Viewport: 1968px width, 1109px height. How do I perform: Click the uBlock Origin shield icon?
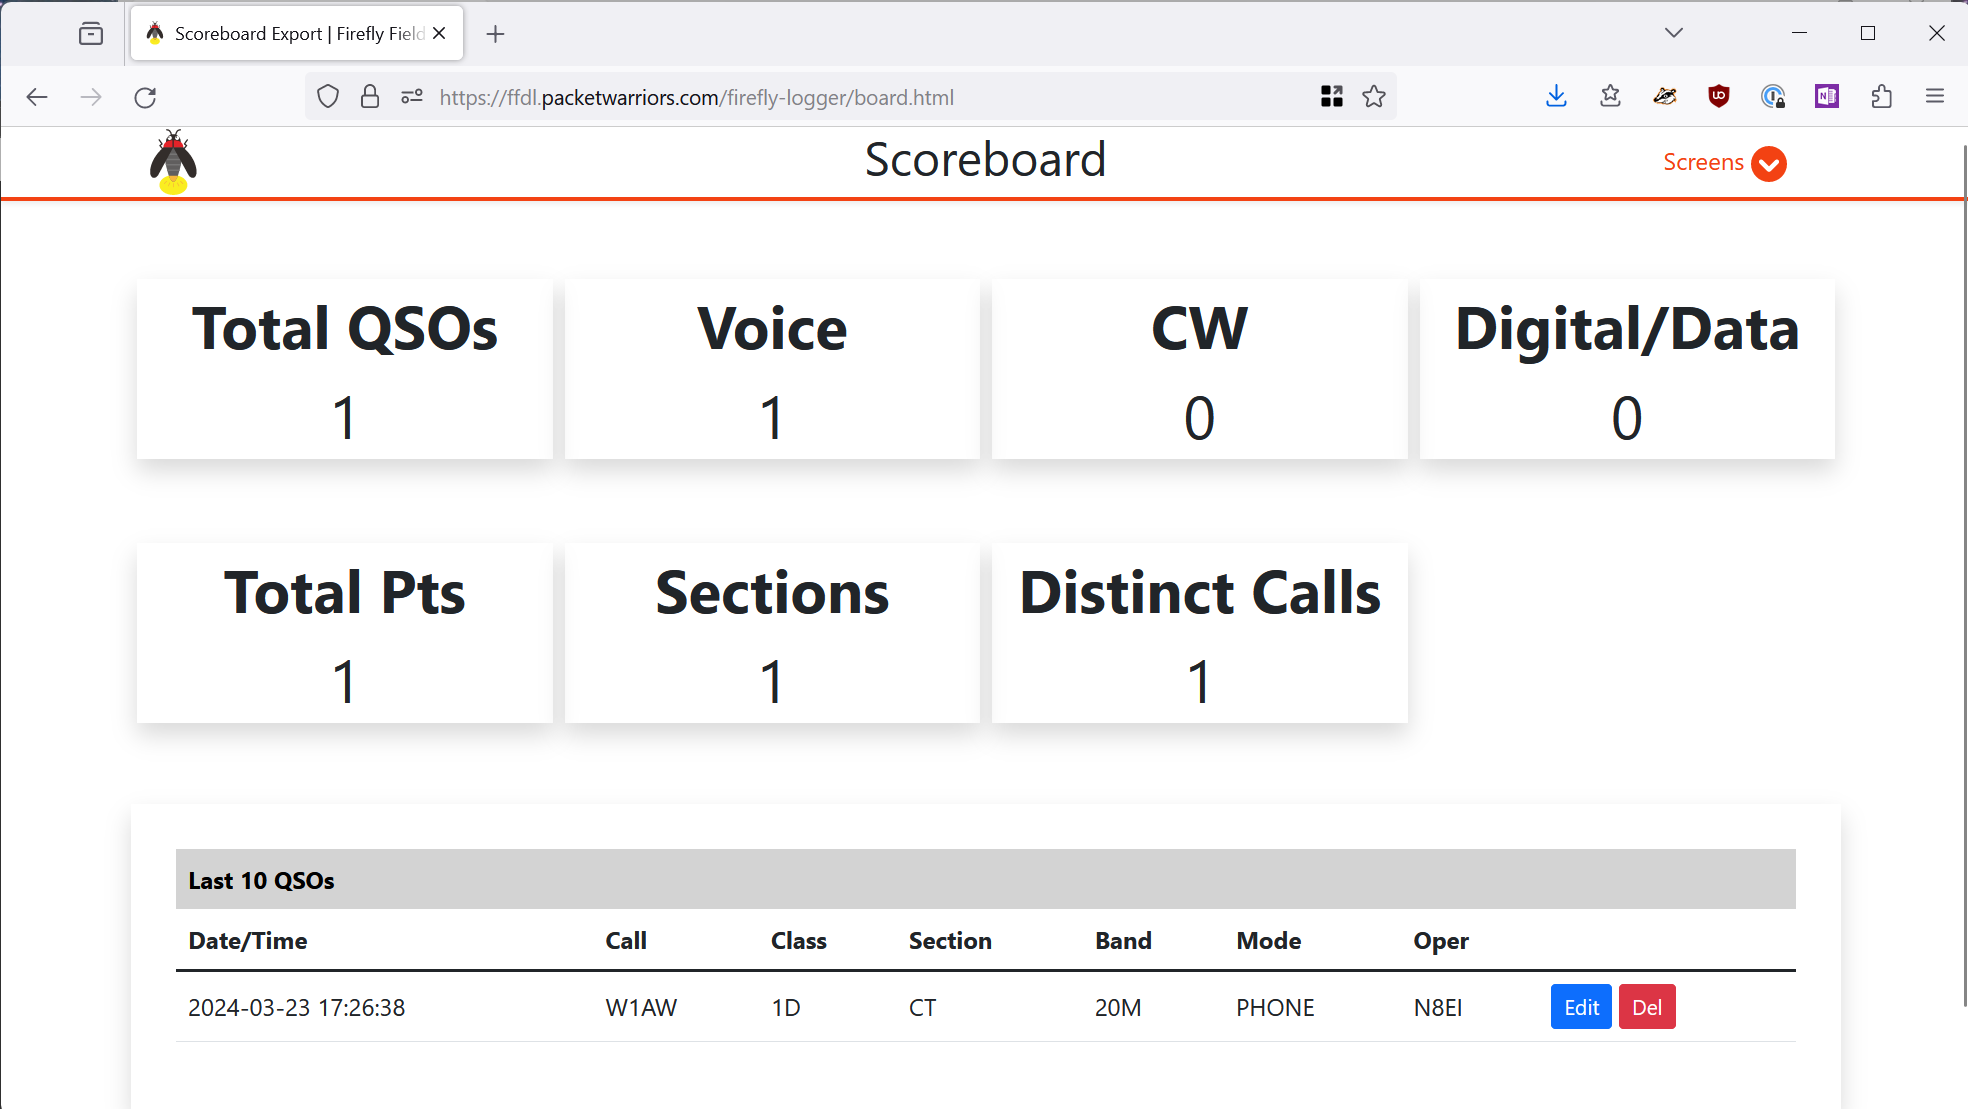click(x=1719, y=97)
